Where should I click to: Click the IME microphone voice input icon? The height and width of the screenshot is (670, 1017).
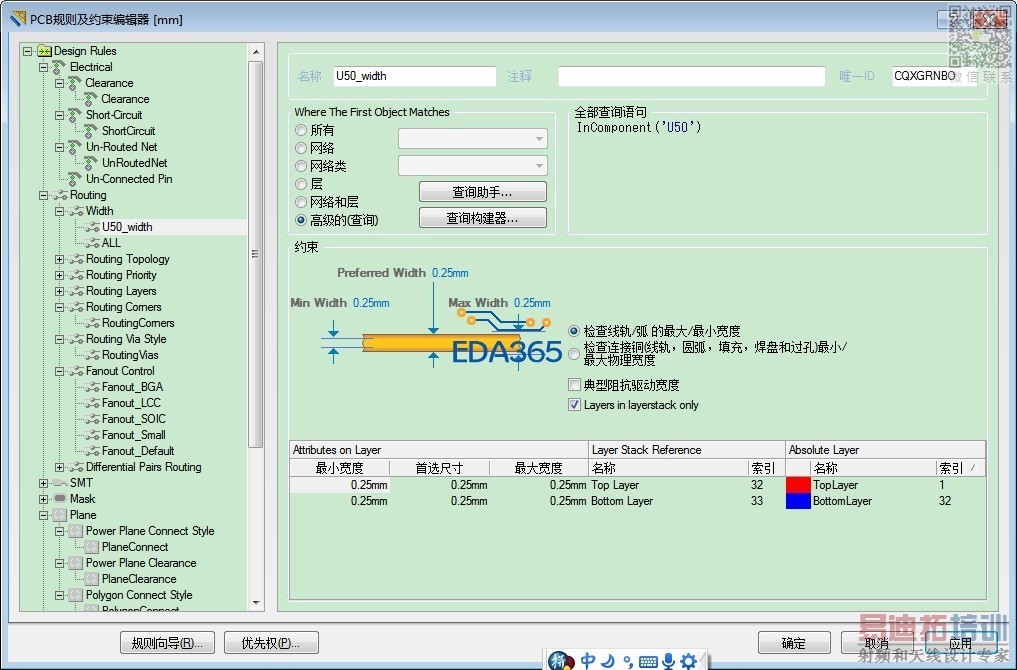click(x=668, y=661)
